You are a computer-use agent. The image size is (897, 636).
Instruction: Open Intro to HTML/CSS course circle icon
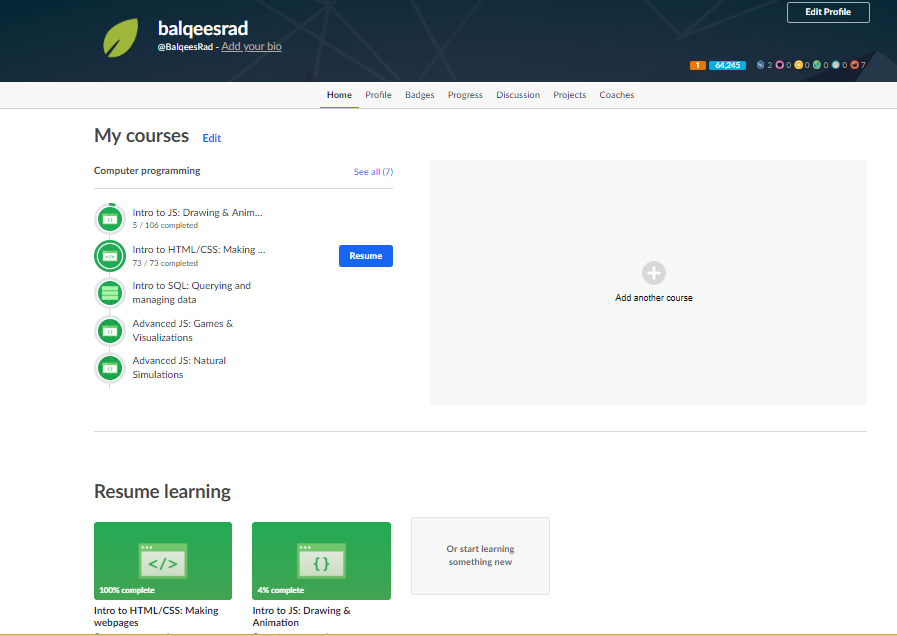click(x=110, y=256)
